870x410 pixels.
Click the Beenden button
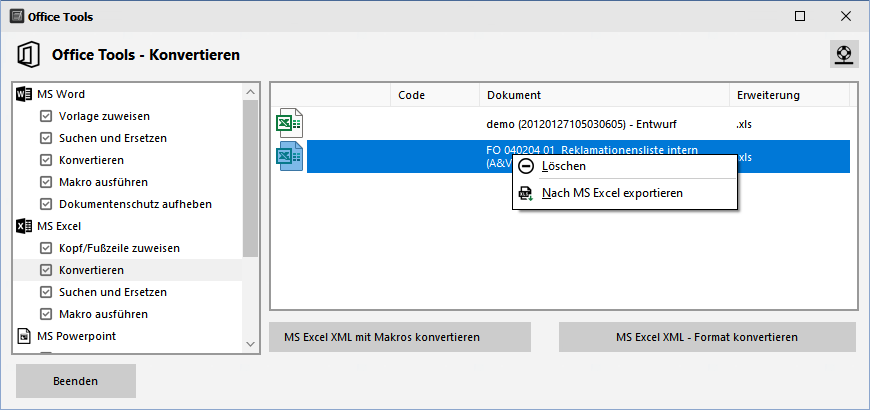click(x=75, y=381)
